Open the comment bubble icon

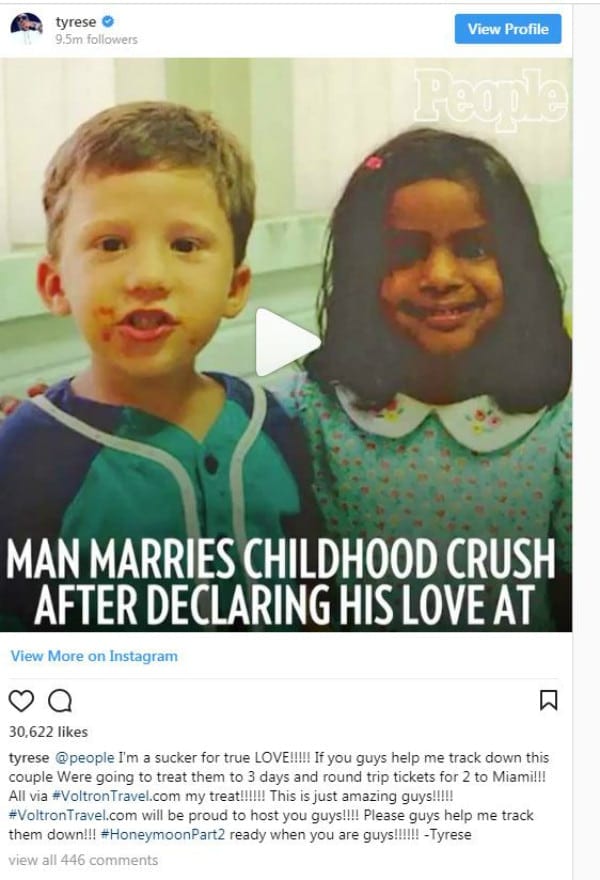tap(59, 700)
